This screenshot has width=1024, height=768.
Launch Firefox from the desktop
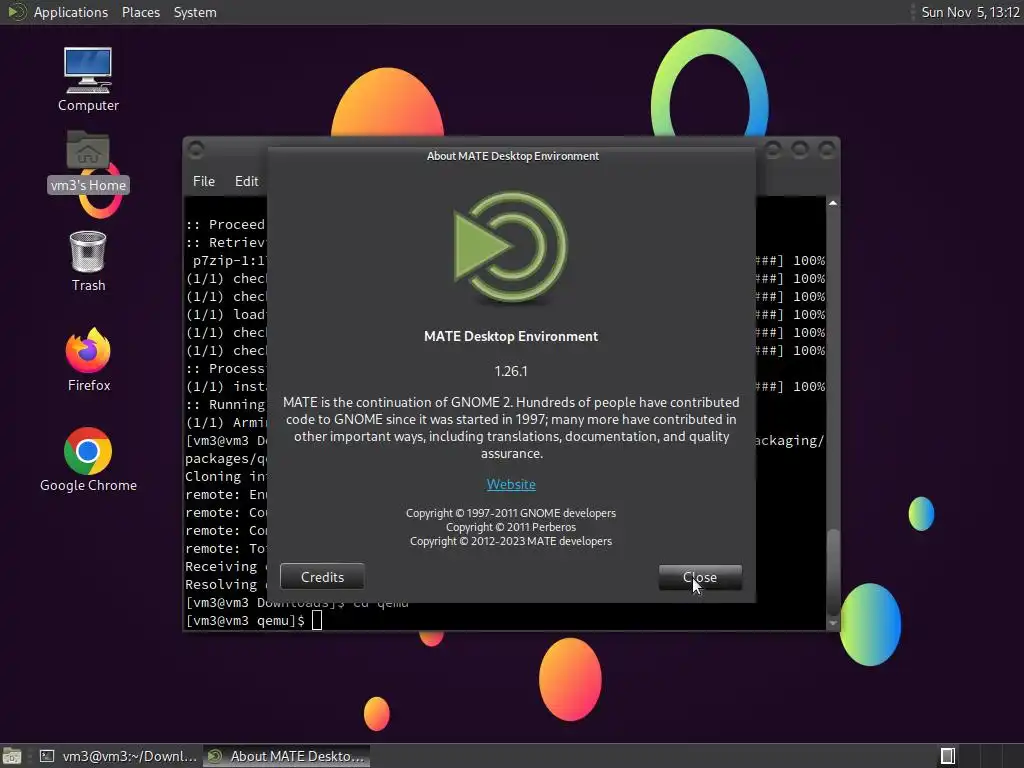[88, 360]
